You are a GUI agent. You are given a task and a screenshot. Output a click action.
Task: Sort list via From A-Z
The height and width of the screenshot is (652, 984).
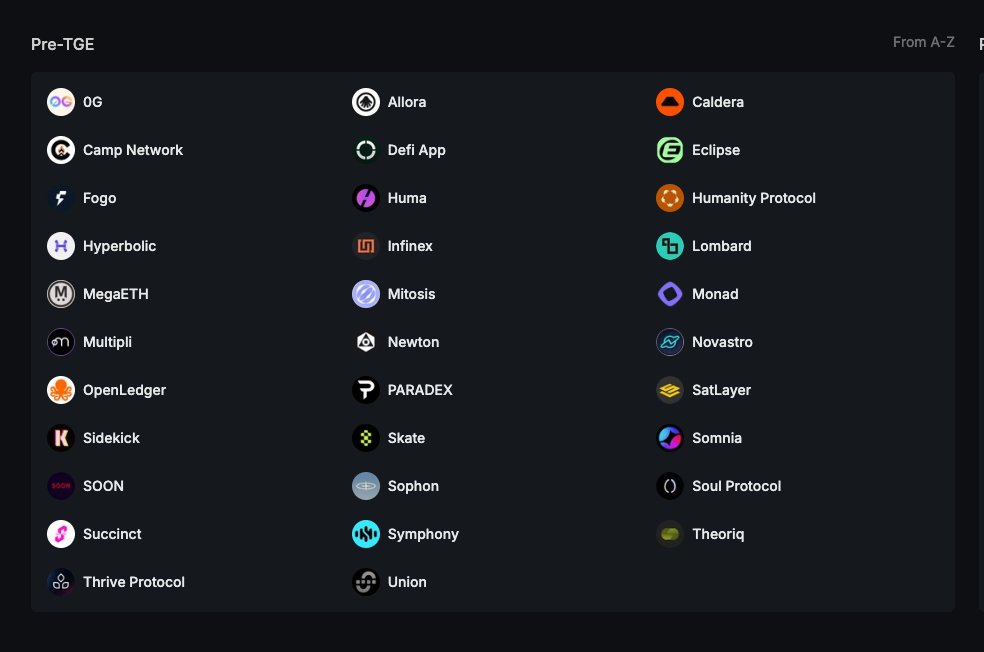pyautogui.click(x=923, y=42)
